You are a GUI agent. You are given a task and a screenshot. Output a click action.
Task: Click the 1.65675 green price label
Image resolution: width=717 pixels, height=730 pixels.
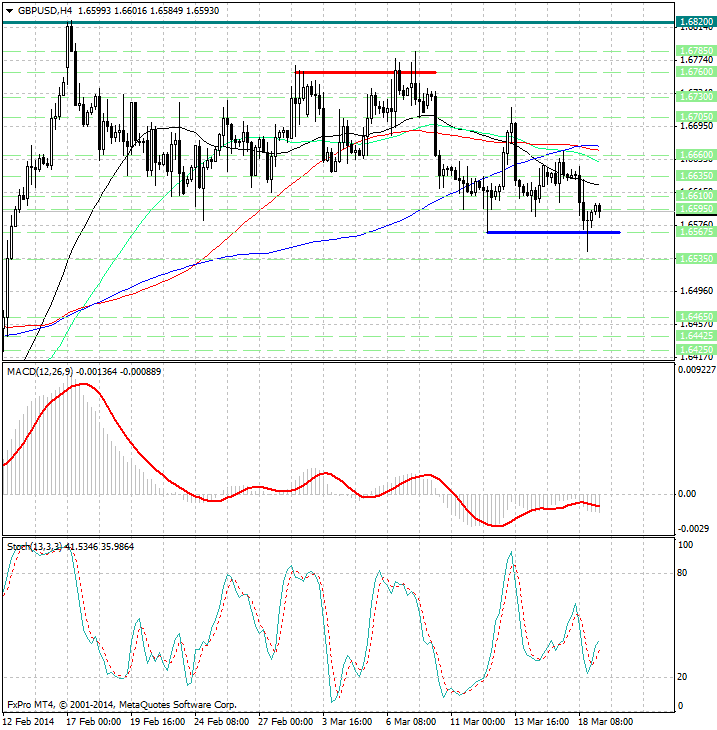pyautogui.click(x=694, y=231)
